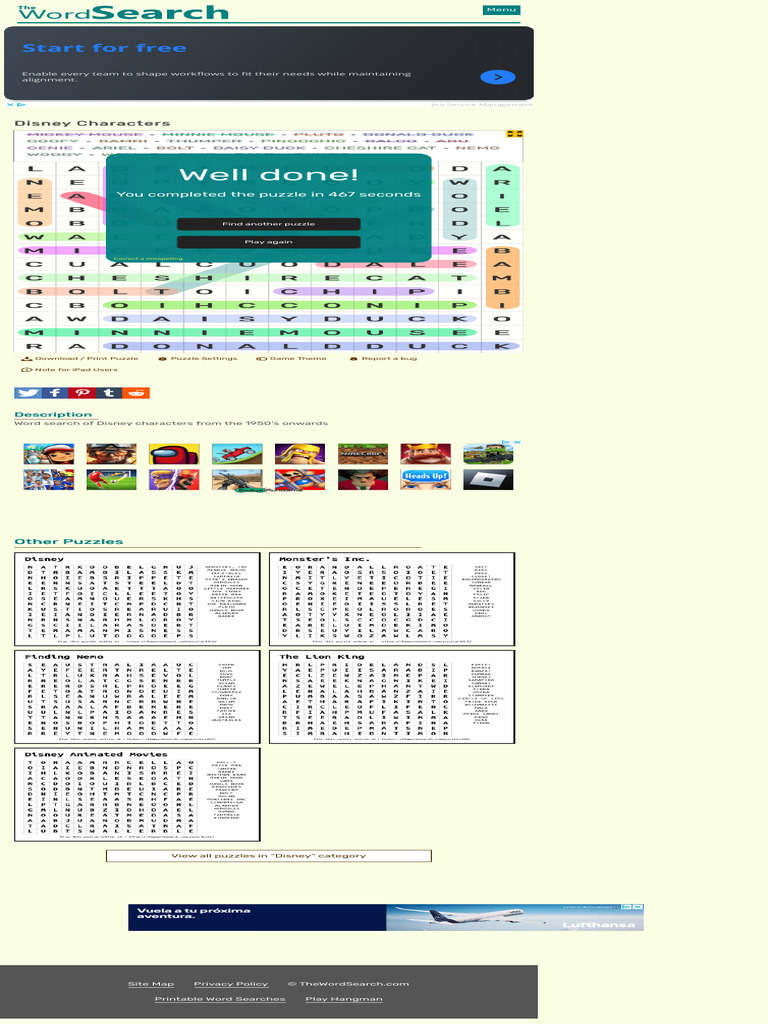
Task: Click 'CHESHIRE CAT' in the word list
Action: click(380, 148)
